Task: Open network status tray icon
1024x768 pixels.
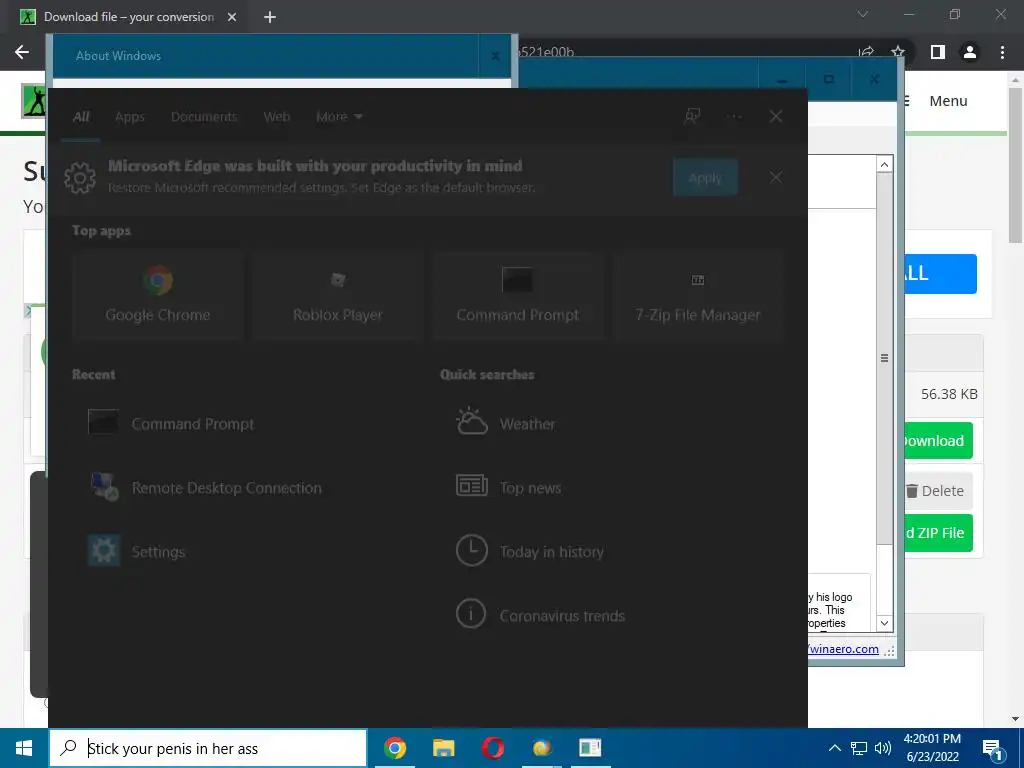Action: point(859,748)
